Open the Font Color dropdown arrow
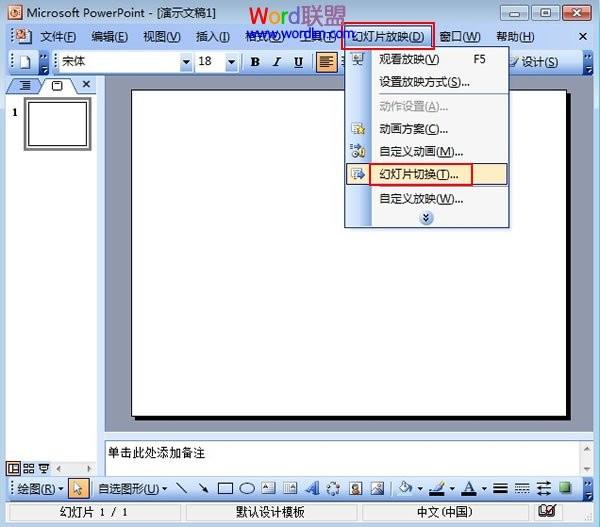This screenshot has height=527, width=600. coord(484,489)
